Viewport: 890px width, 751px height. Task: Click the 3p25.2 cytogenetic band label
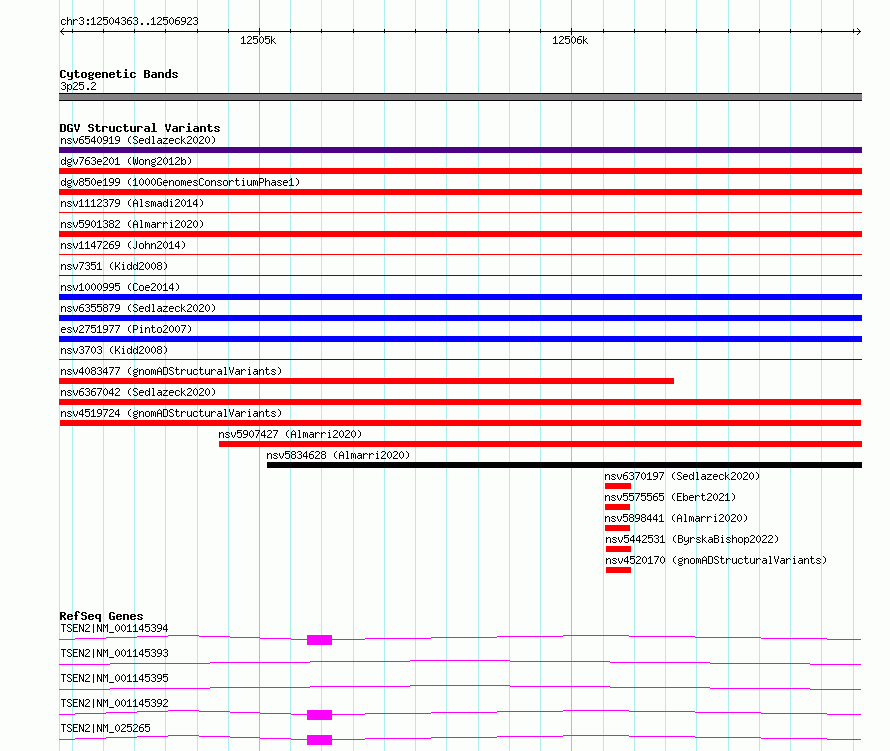pyautogui.click(x=78, y=86)
